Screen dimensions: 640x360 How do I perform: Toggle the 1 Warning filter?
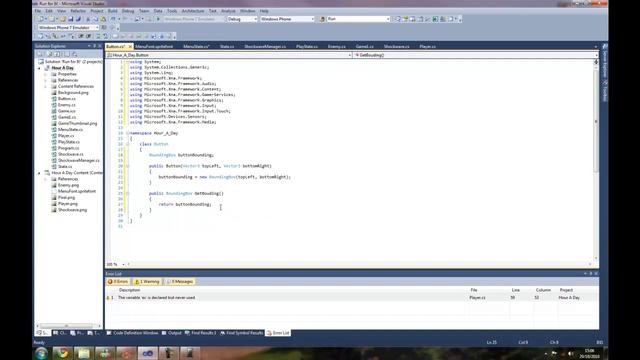coord(147,282)
